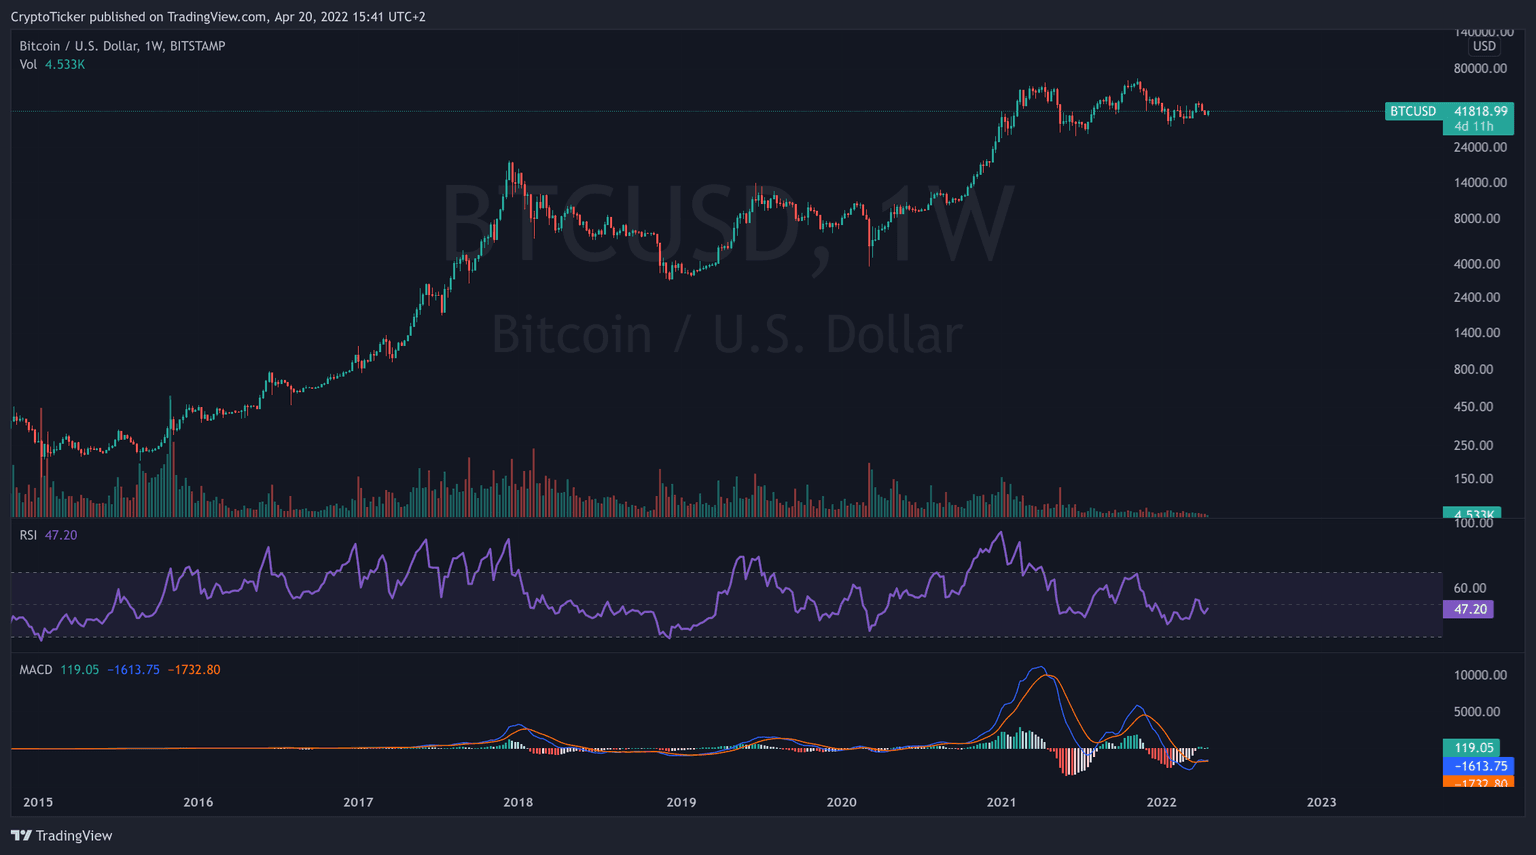This screenshot has width=1536, height=855.
Task: Select the Bitcoin / U.S. Dollar chart title
Action: 122,46
